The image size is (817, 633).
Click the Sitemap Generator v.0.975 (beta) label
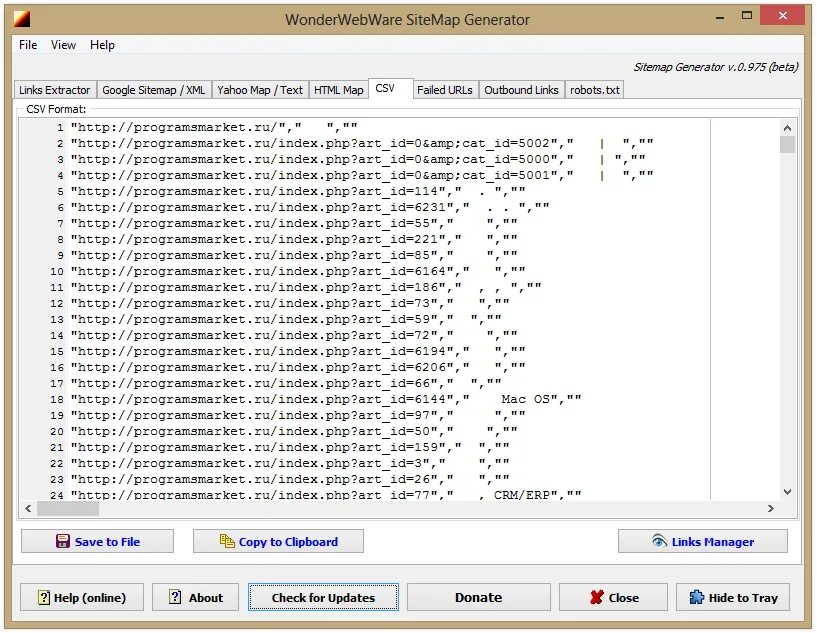tap(716, 67)
